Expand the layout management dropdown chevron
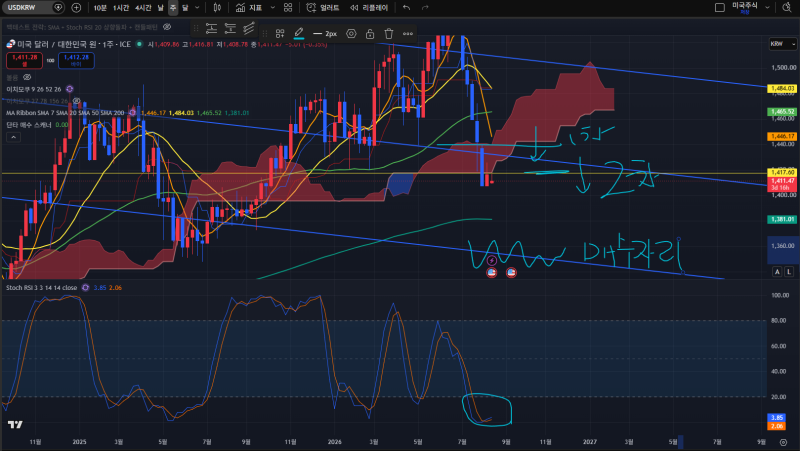Image resolution: width=800 pixels, height=451 pixels. coord(767,8)
